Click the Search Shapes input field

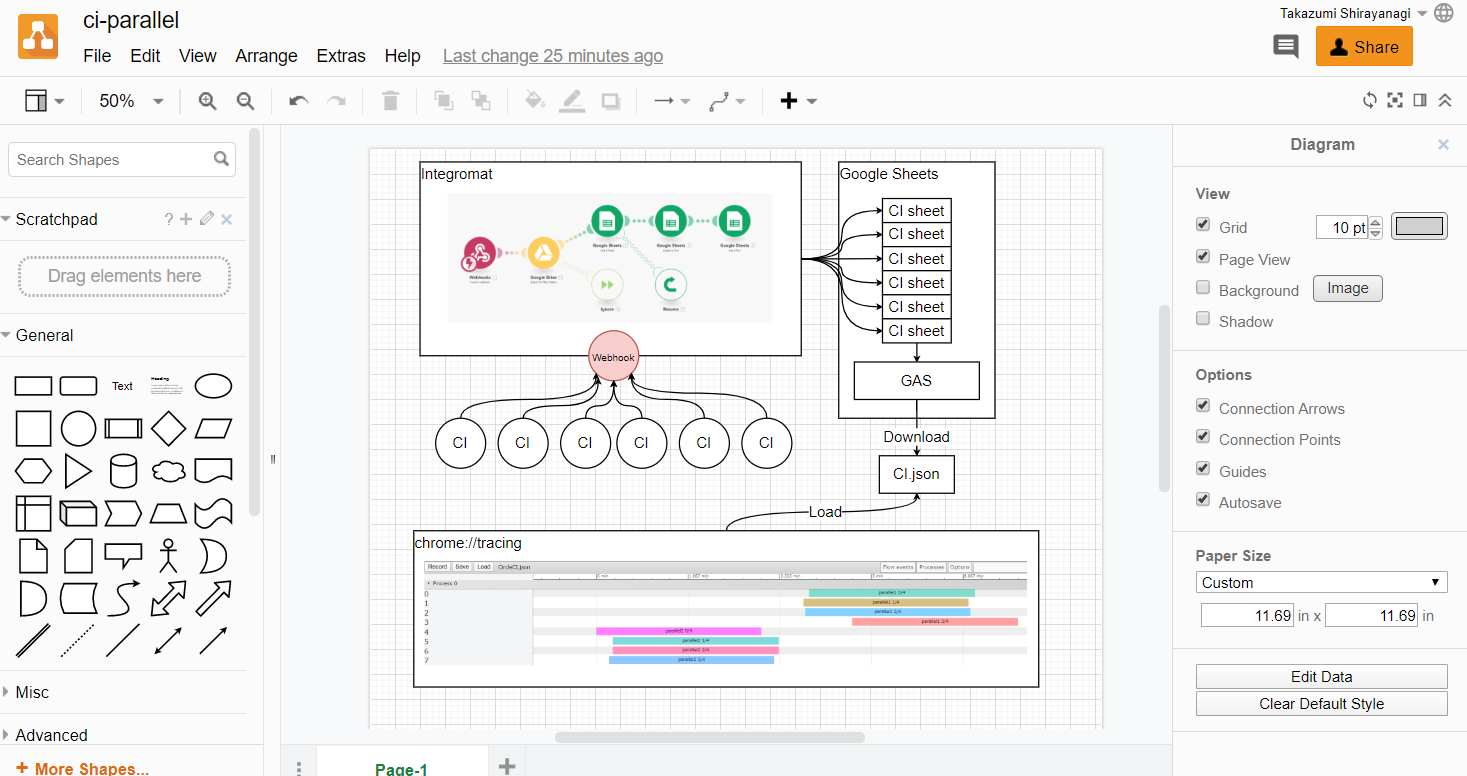(x=122, y=159)
